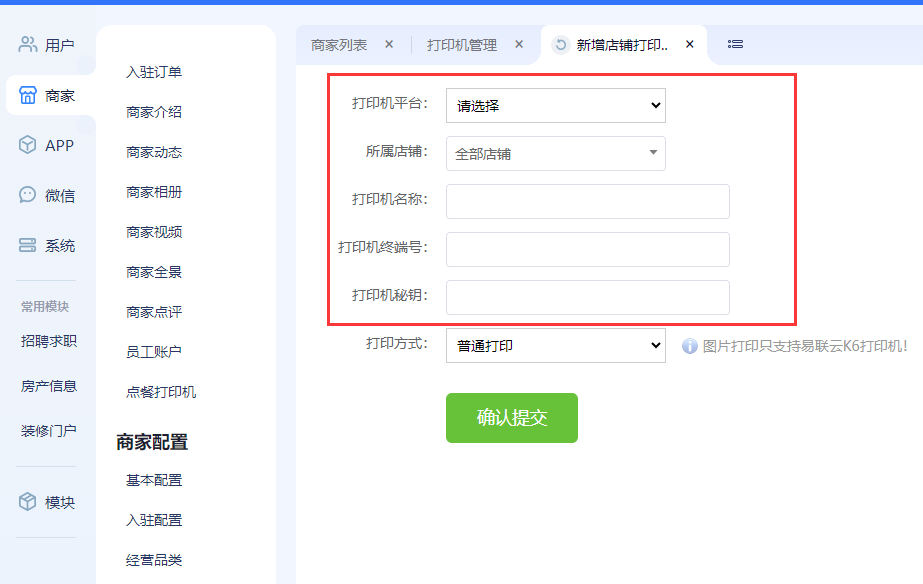Viewport: 923px width, 584px height.
Task: Open 基本配置 under 商家配置
Action: pyautogui.click(x=154, y=480)
